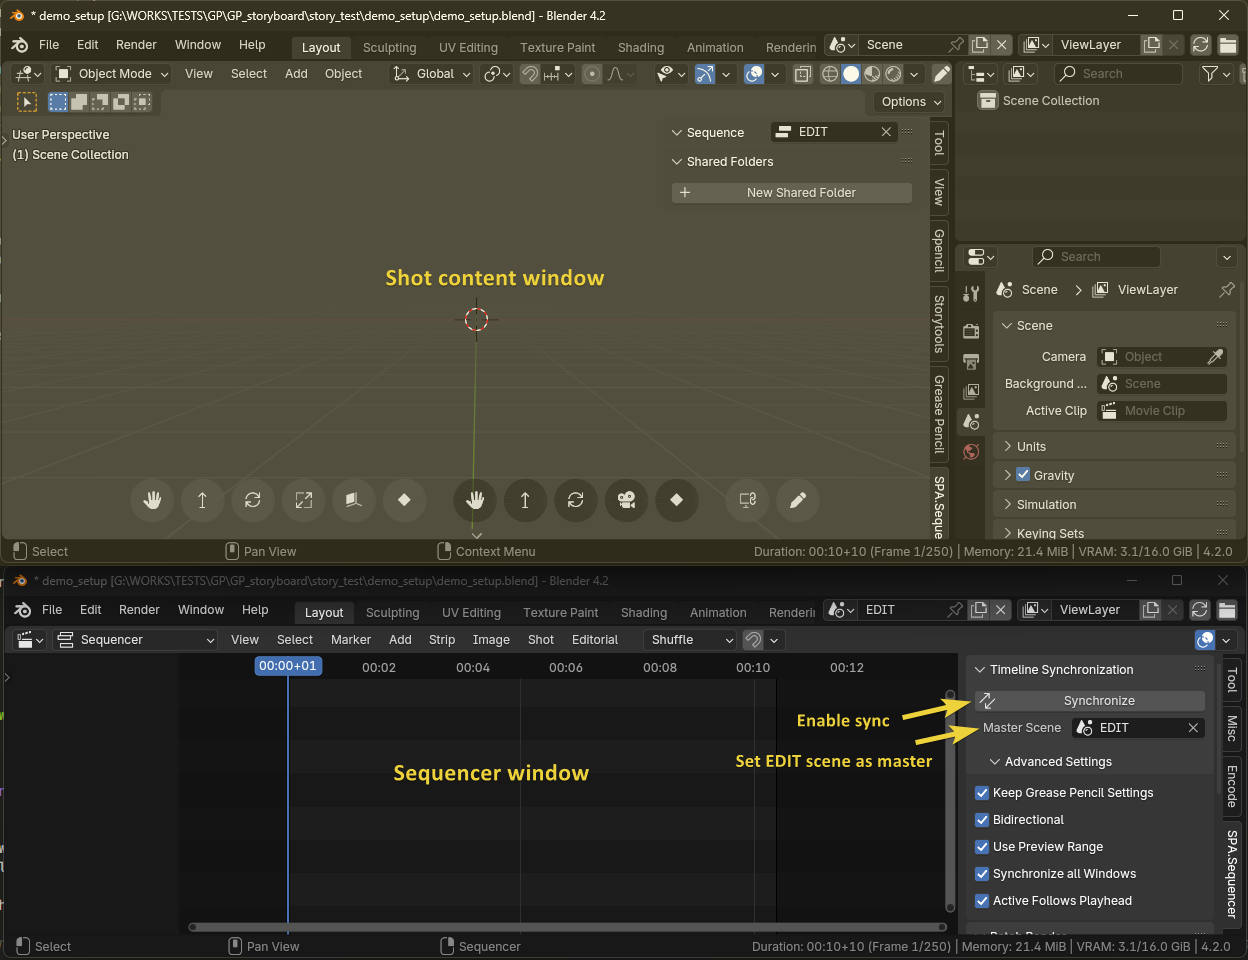Toggle the Bidirectional checkbox
Screen dimensions: 1248x960
[982, 820]
